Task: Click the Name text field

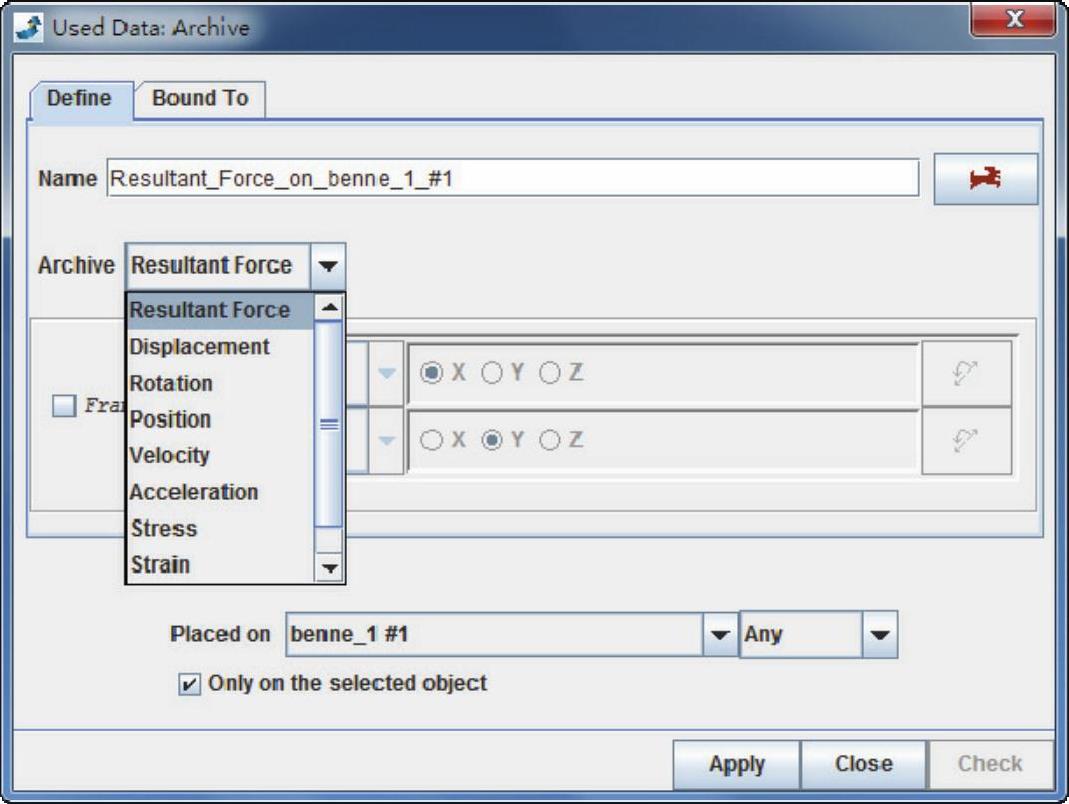Action: 511,179
